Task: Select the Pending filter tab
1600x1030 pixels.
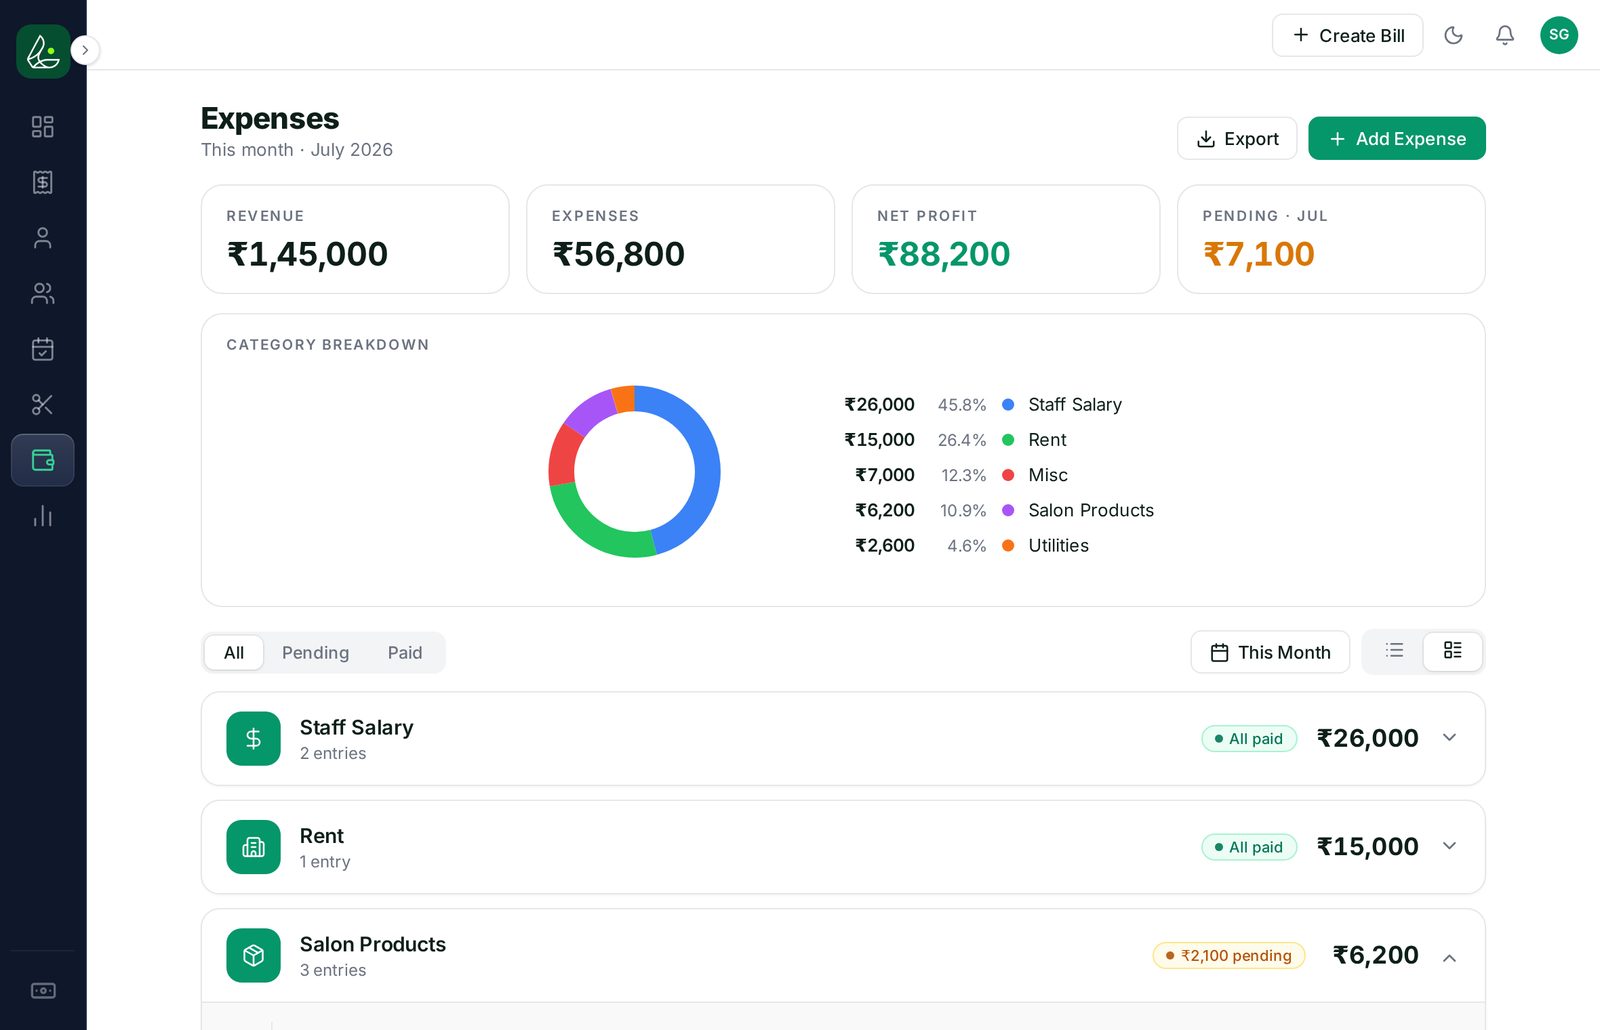Action: (x=316, y=653)
